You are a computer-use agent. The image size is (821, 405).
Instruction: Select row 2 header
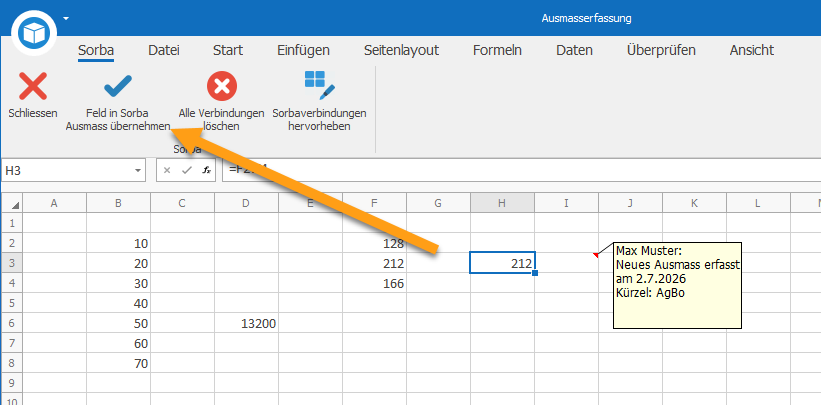12,243
